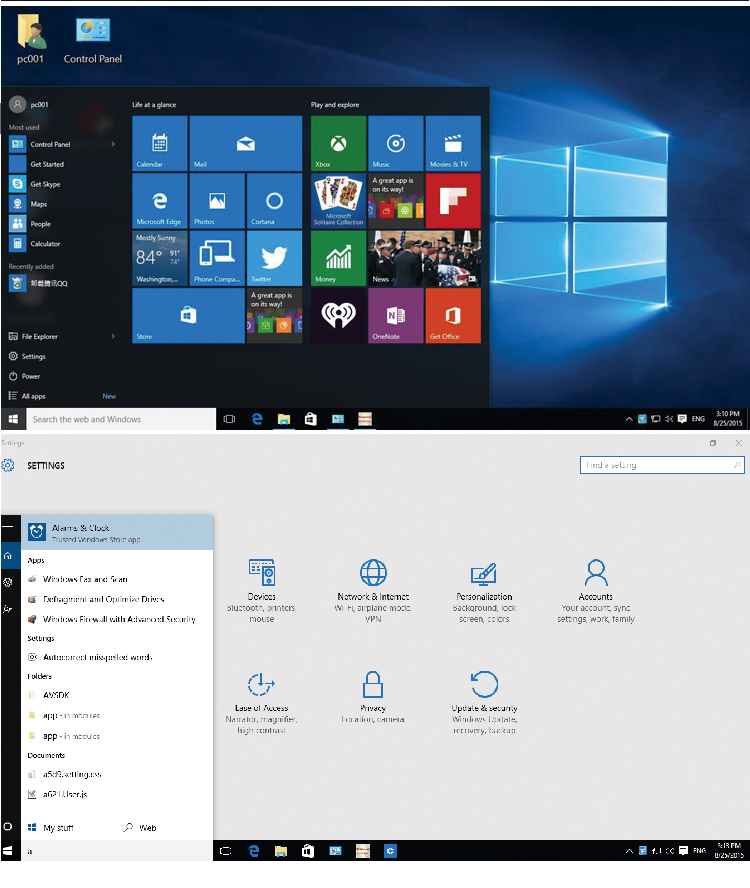750x888 pixels.
Task: Open the Get Office tile
Action: pos(453,315)
